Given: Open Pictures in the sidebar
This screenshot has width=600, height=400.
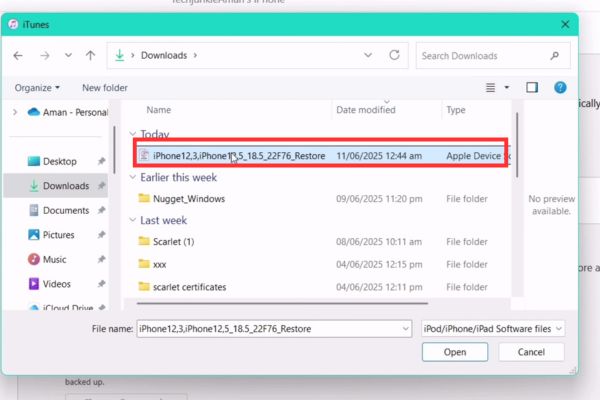Looking at the screenshot, I should (51, 235).
